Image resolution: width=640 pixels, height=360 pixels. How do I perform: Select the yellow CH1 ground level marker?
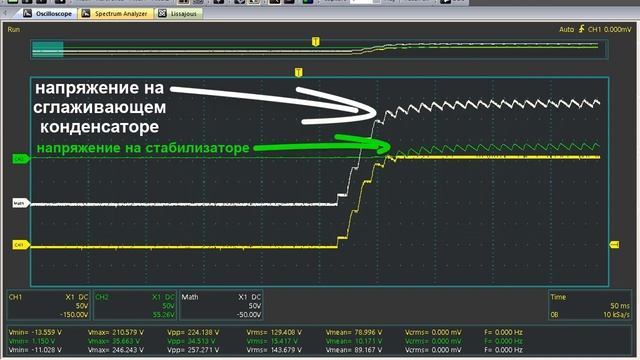pos(21,245)
